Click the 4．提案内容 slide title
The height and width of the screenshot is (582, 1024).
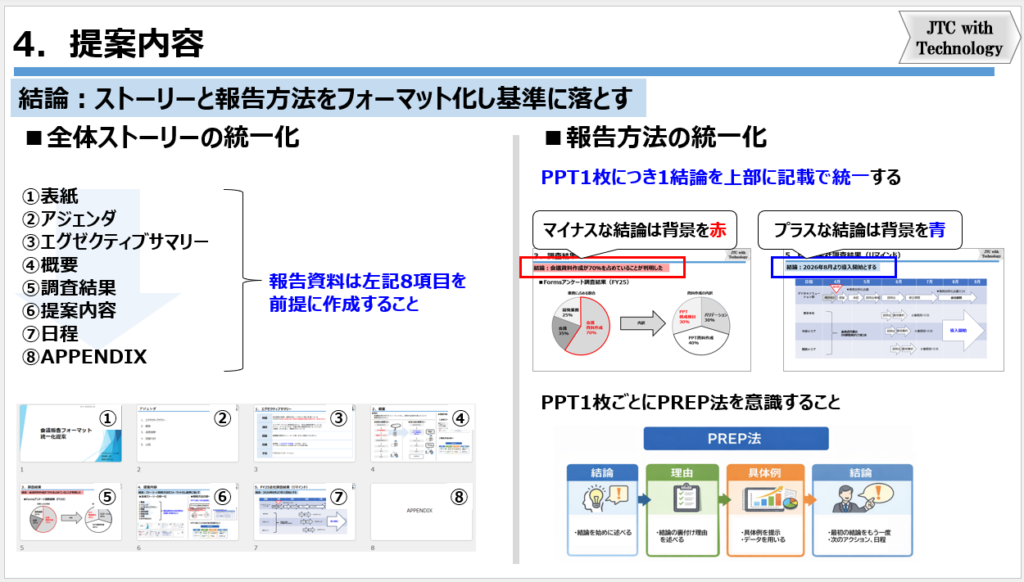[110, 43]
